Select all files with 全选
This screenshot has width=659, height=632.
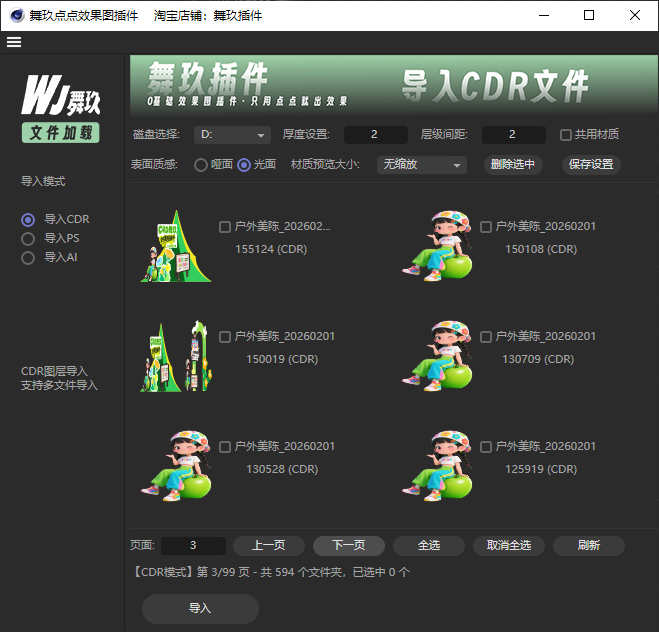click(x=429, y=546)
